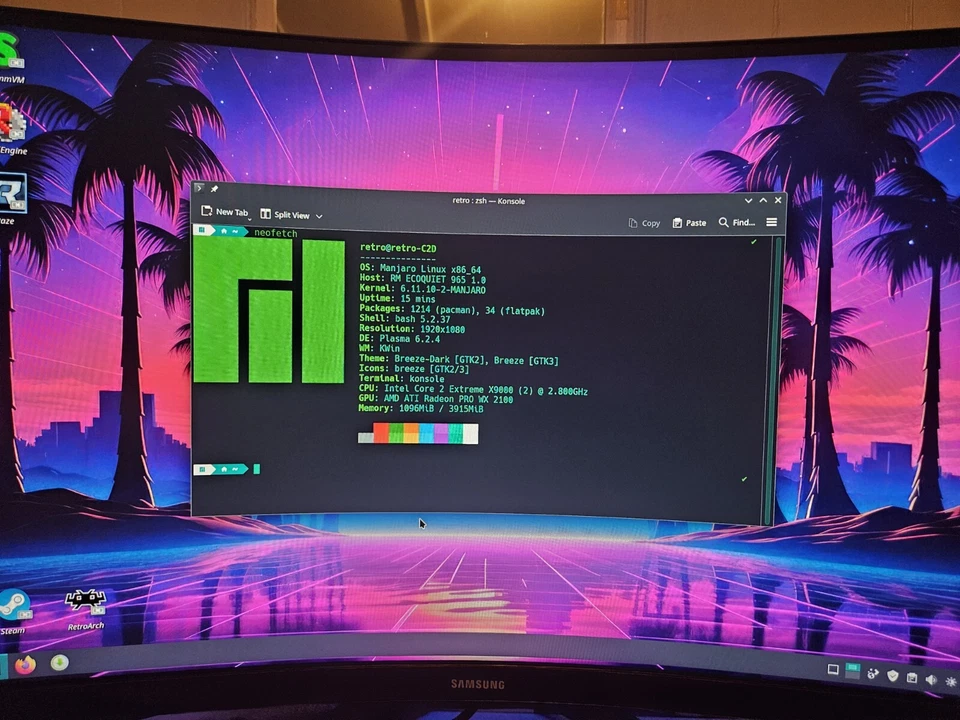This screenshot has height=720, width=960.
Task: Open the Konsole hamburger menu
Action: pyautogui.click(x=770, y=222)
